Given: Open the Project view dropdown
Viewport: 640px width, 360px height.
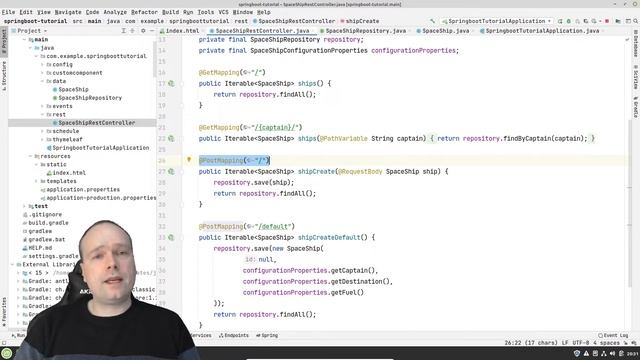Looking at the screenshot, I should [29, 31].
